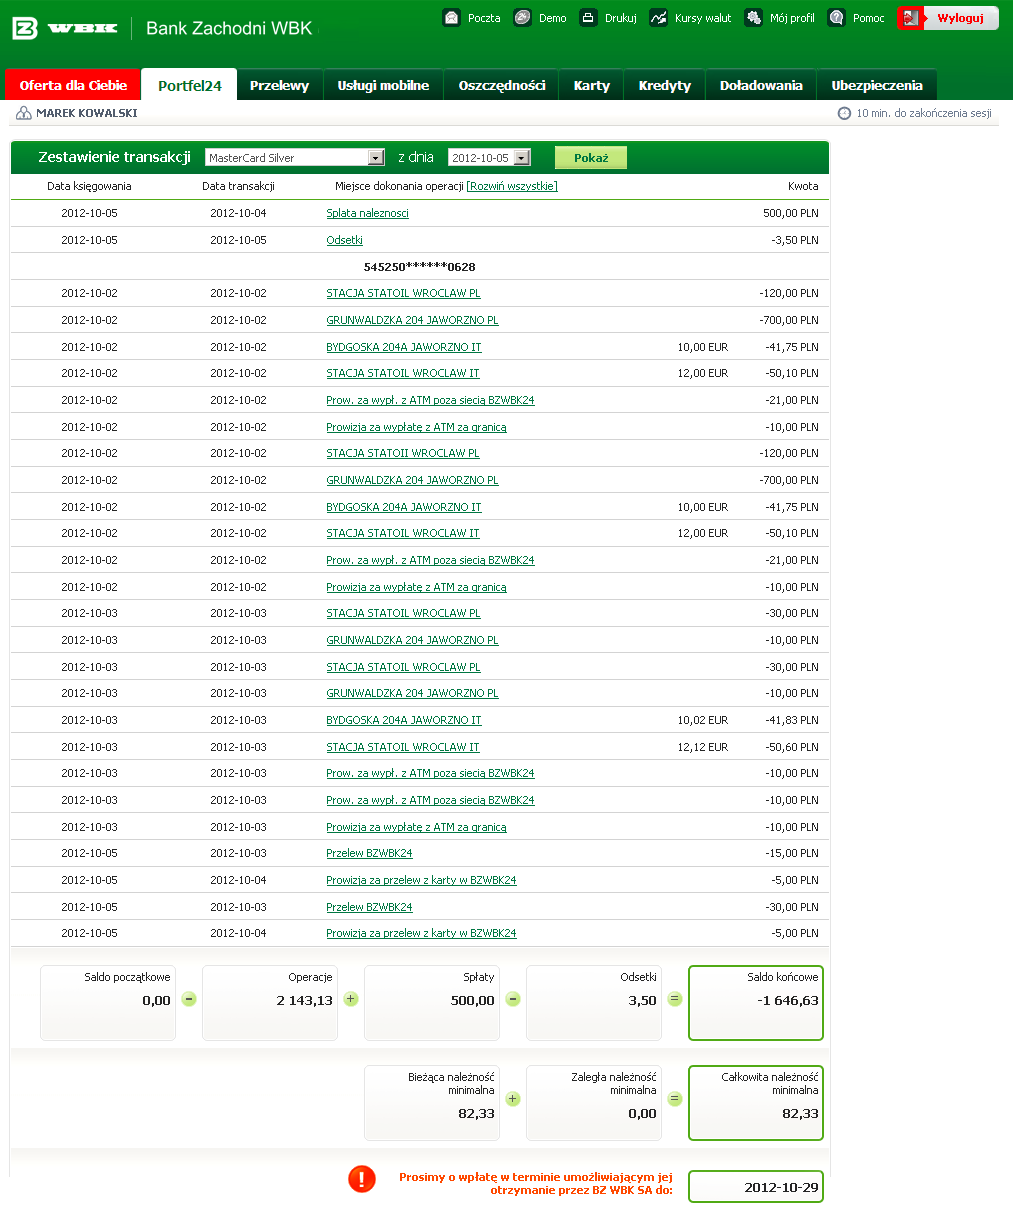Open the Poczta mail icon
Image resolution: width=1013 pixels, height=1226 pixels.
pyautogui.click(x=452, y=18)
